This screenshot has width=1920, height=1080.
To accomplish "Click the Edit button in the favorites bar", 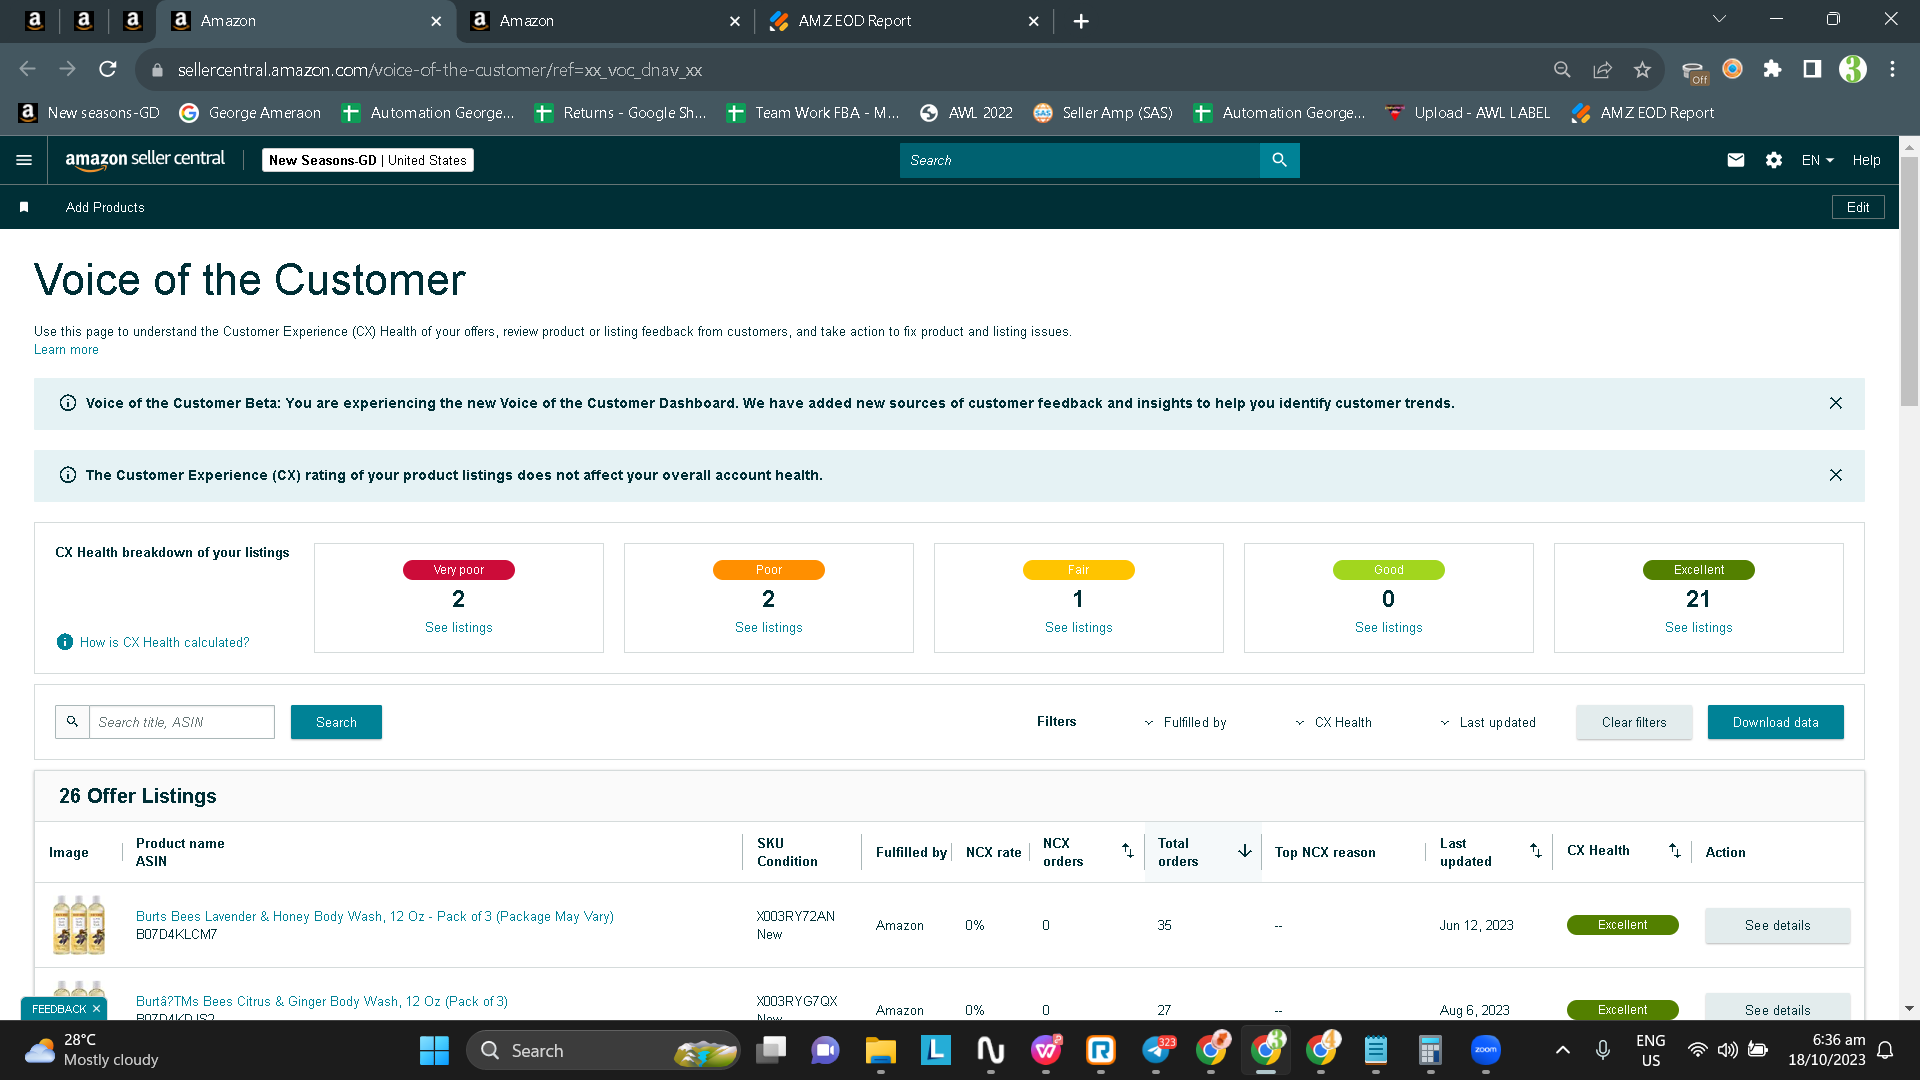I will click(1858, 207).
